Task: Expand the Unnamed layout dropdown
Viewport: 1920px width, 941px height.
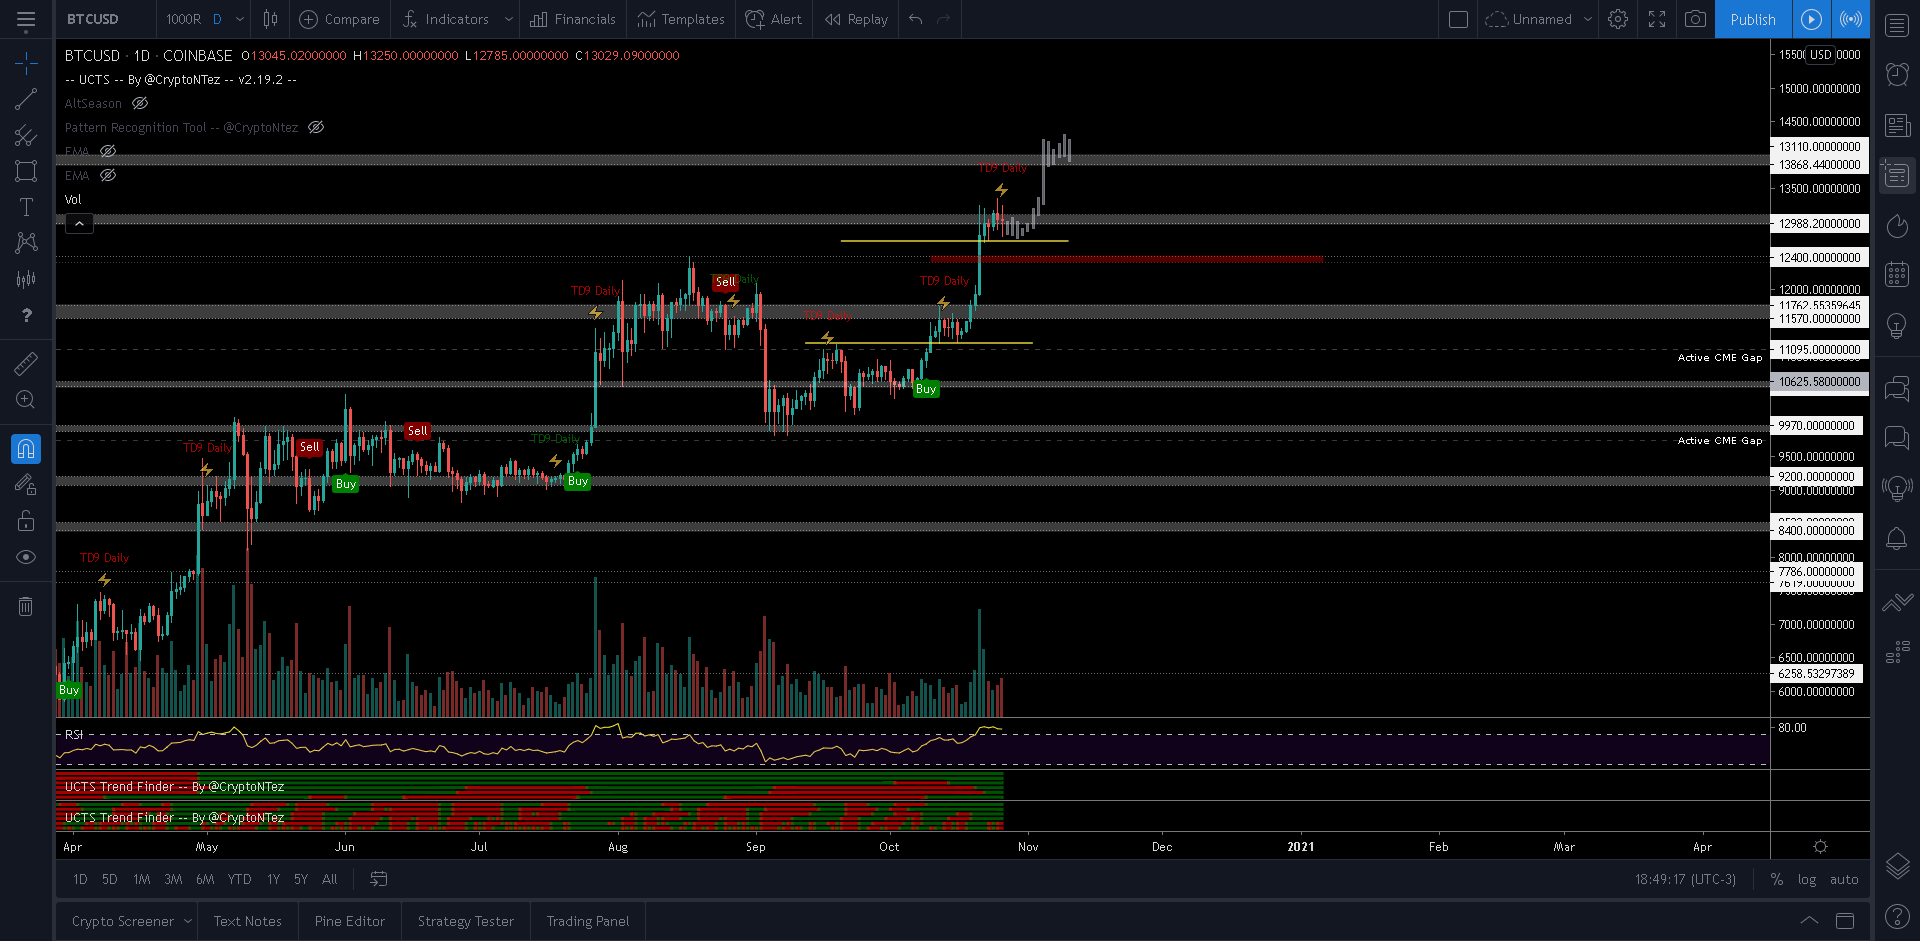Action: [x=1587, y=19]
